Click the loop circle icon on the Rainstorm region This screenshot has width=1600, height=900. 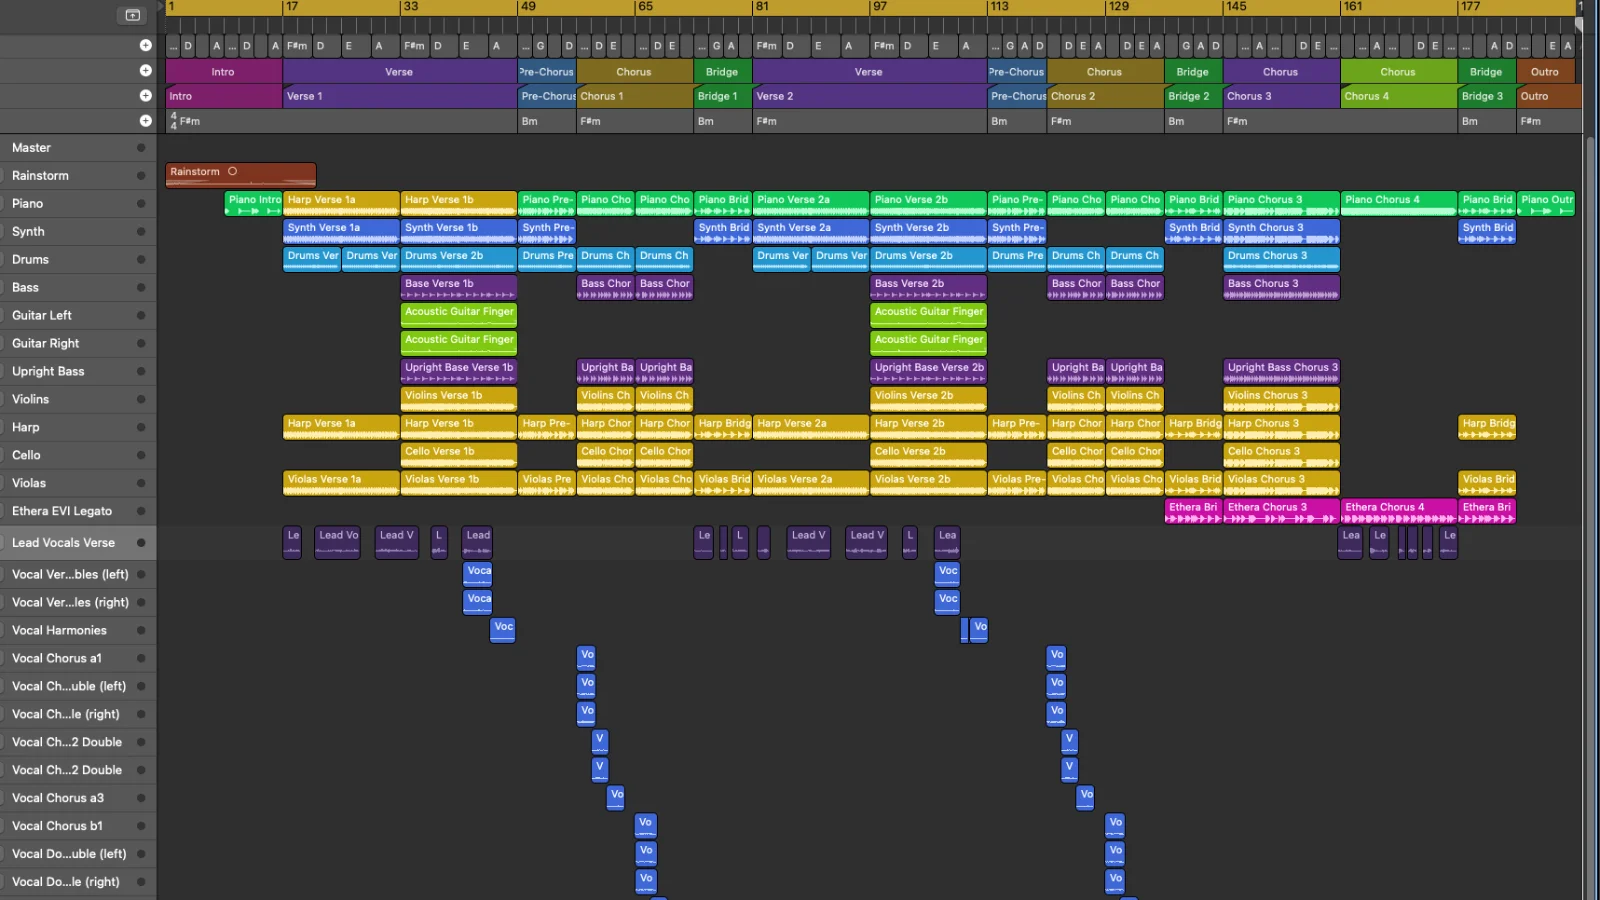(x=232, y=172)
